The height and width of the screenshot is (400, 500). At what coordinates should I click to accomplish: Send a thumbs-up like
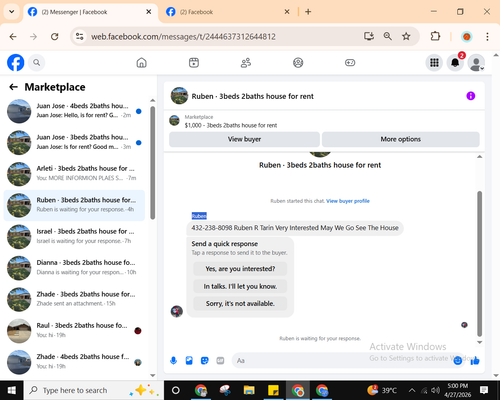[x=475, y=360]
